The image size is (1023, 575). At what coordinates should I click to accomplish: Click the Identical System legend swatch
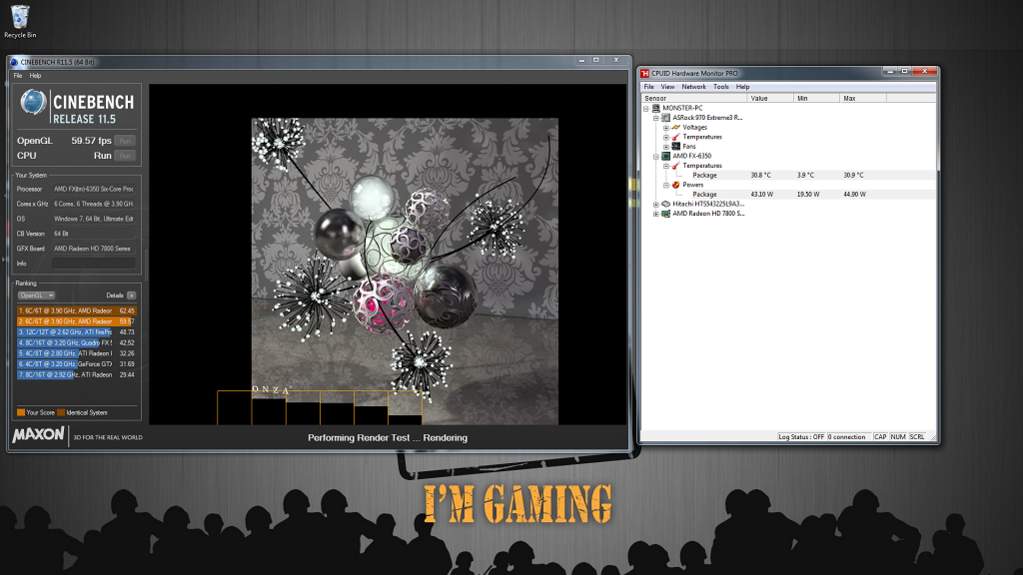tap(61, 412)
